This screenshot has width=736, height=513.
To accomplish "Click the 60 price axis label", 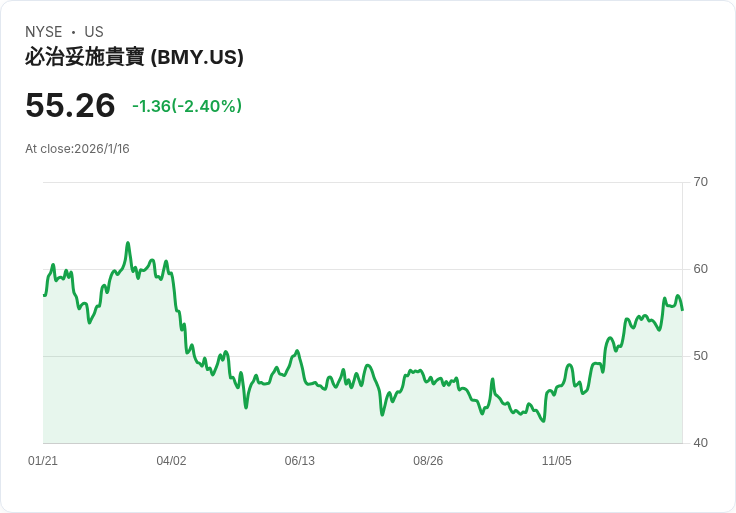I will (701, 269).
